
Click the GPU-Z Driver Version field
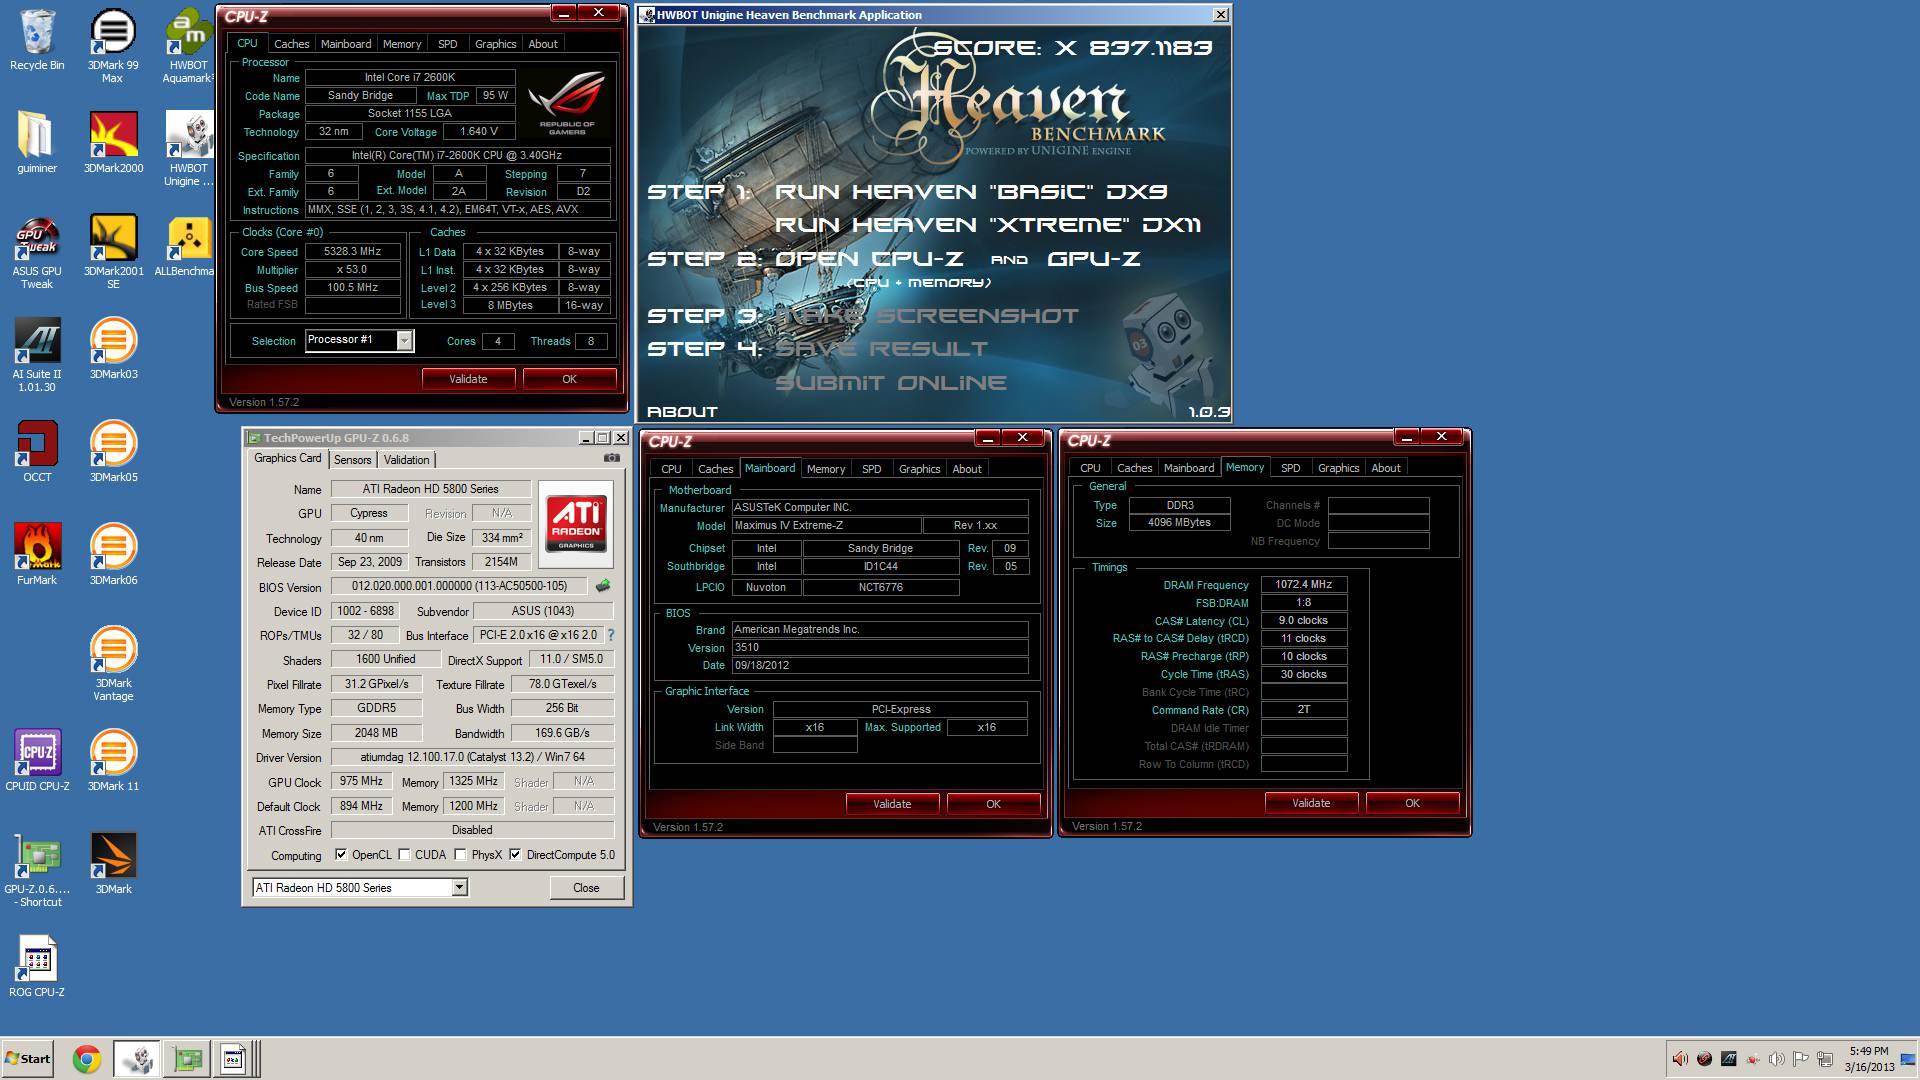(472, 757)
